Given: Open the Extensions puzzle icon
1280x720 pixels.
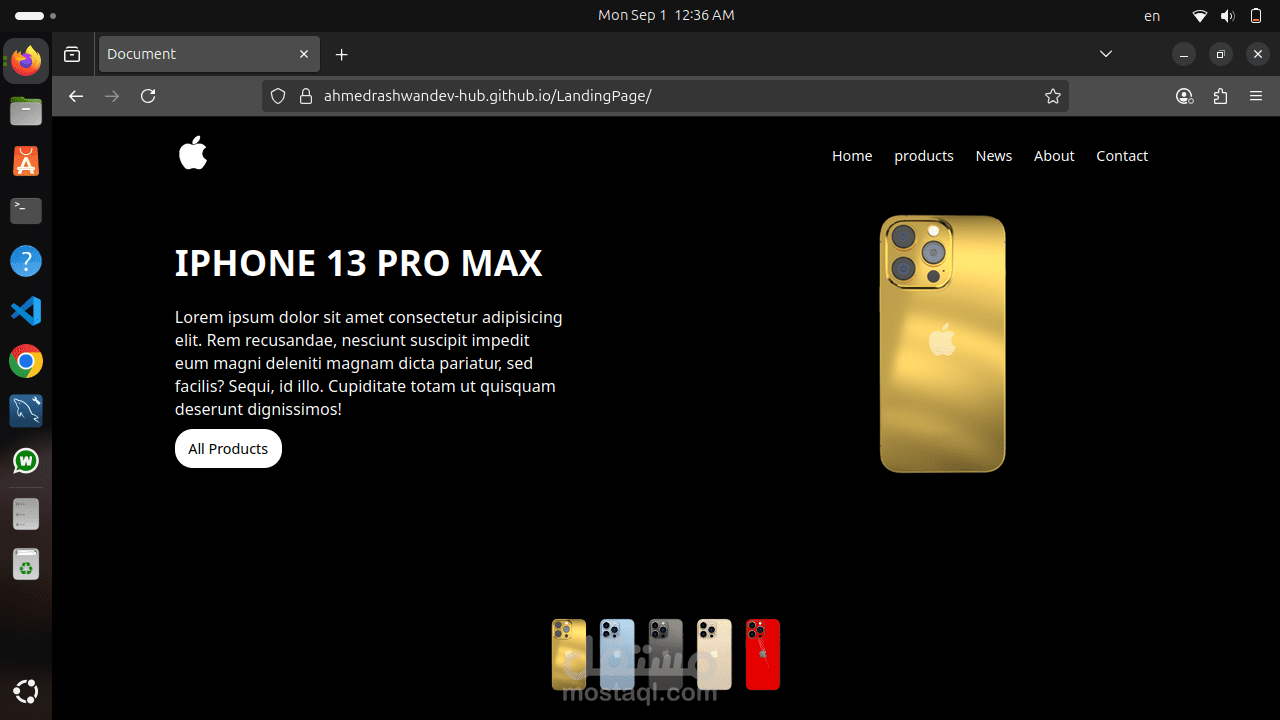Looking at the screenshot, I should (1220, 96).
